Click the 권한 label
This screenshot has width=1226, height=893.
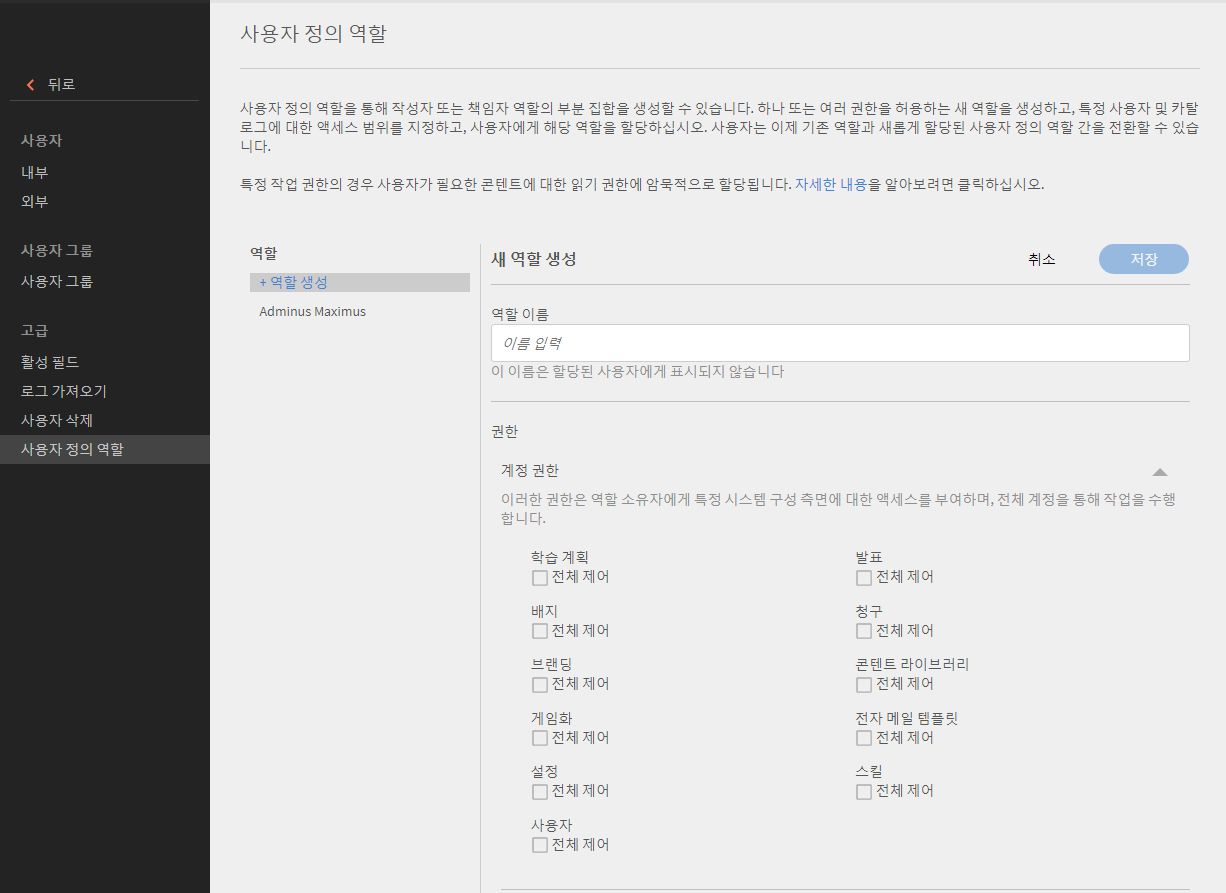point(505,431)
